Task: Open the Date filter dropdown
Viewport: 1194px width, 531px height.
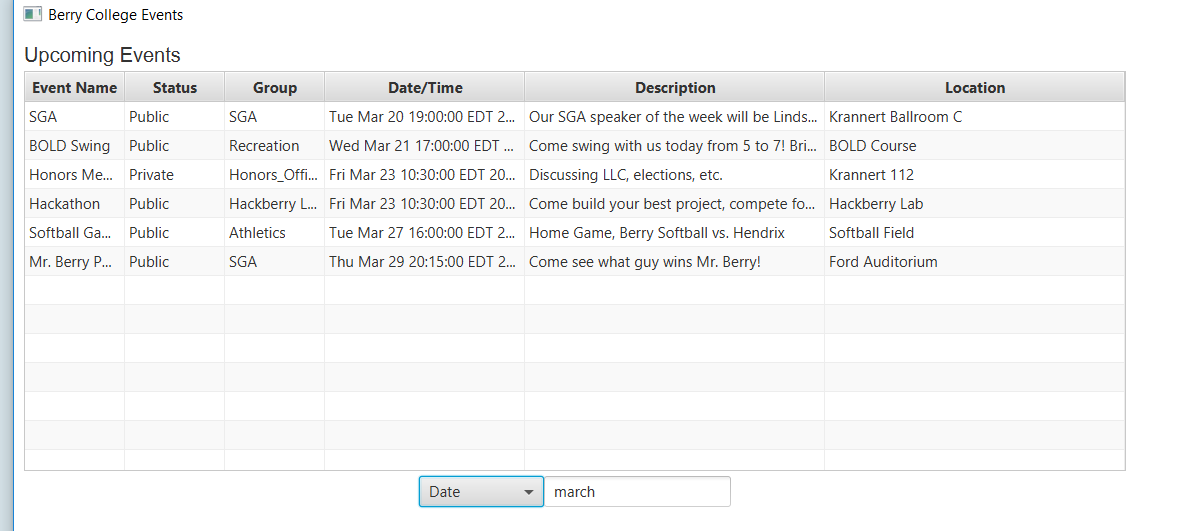Action: coord(481,492)
